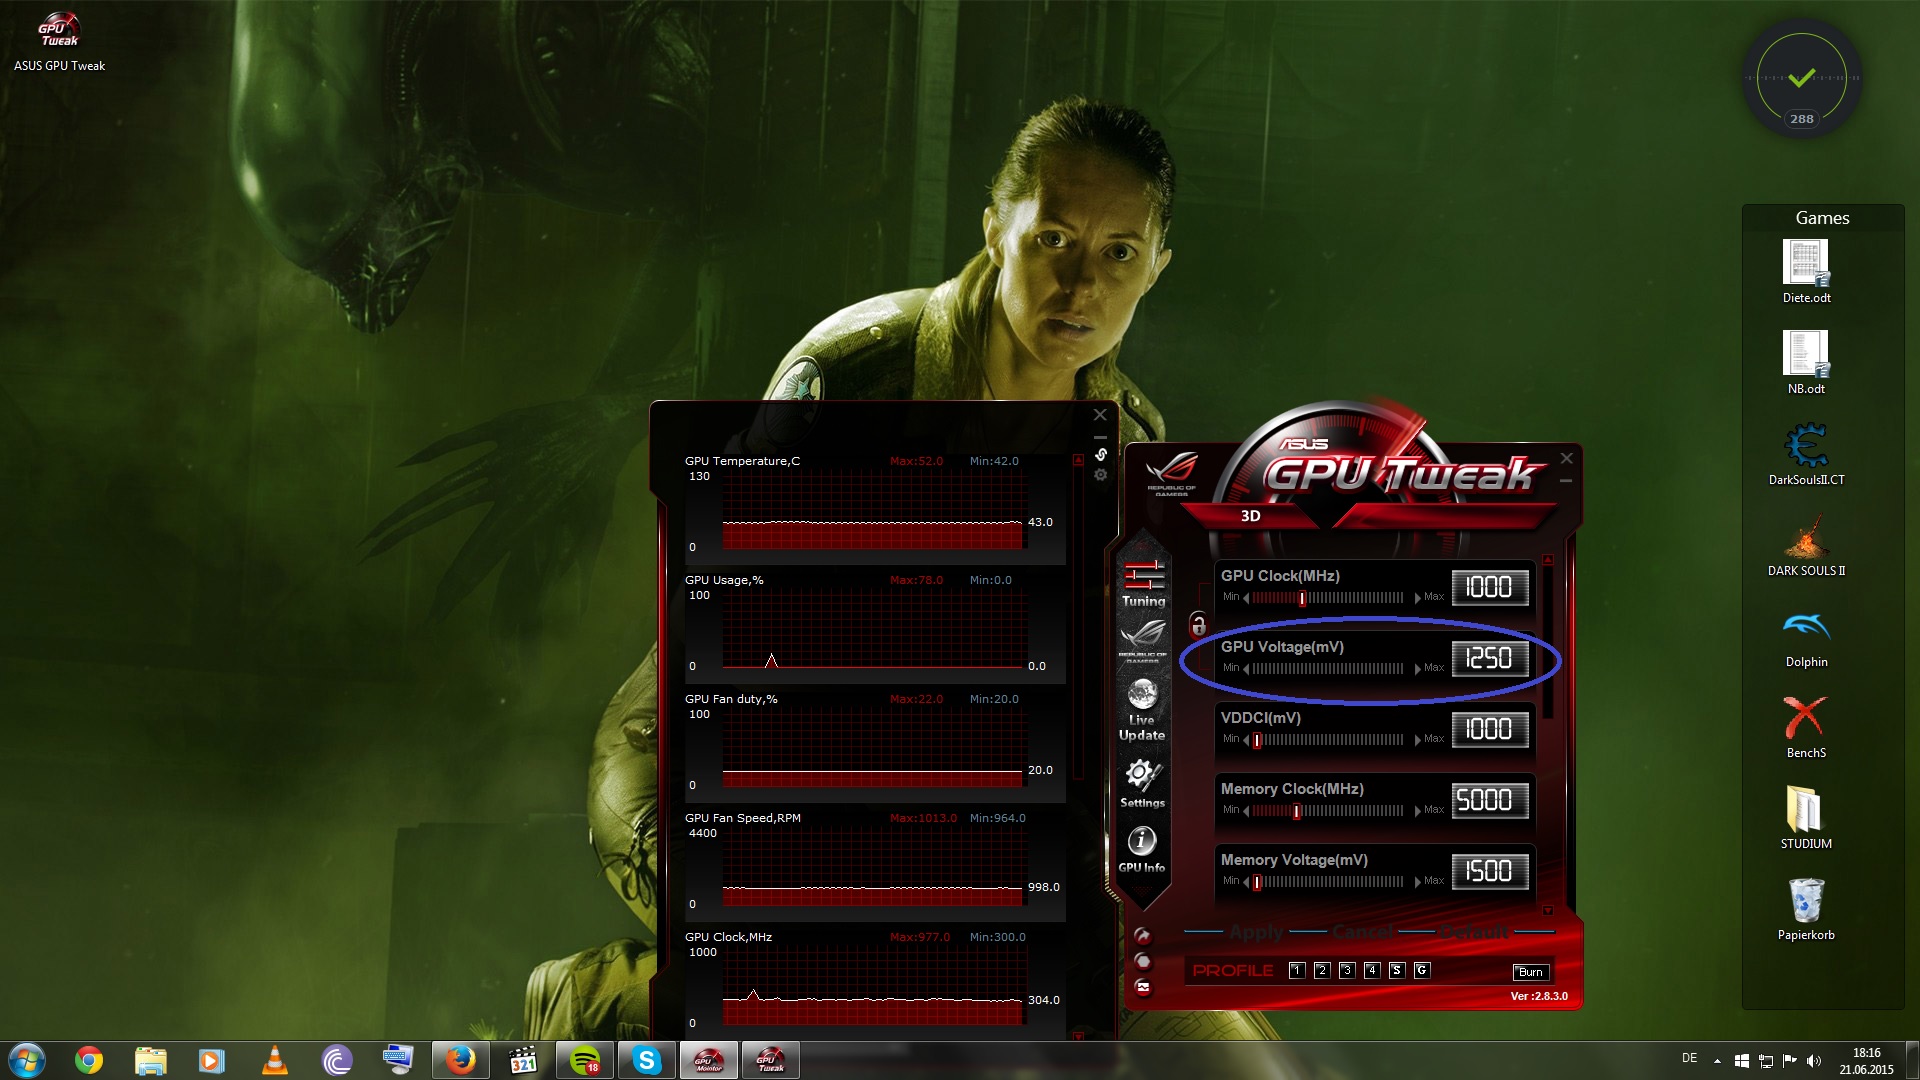Decrease Memory Clock with the Min arrow
Image resolution: width=1920 pixels, height=1080 pixels.
[x=1246, y=811]
